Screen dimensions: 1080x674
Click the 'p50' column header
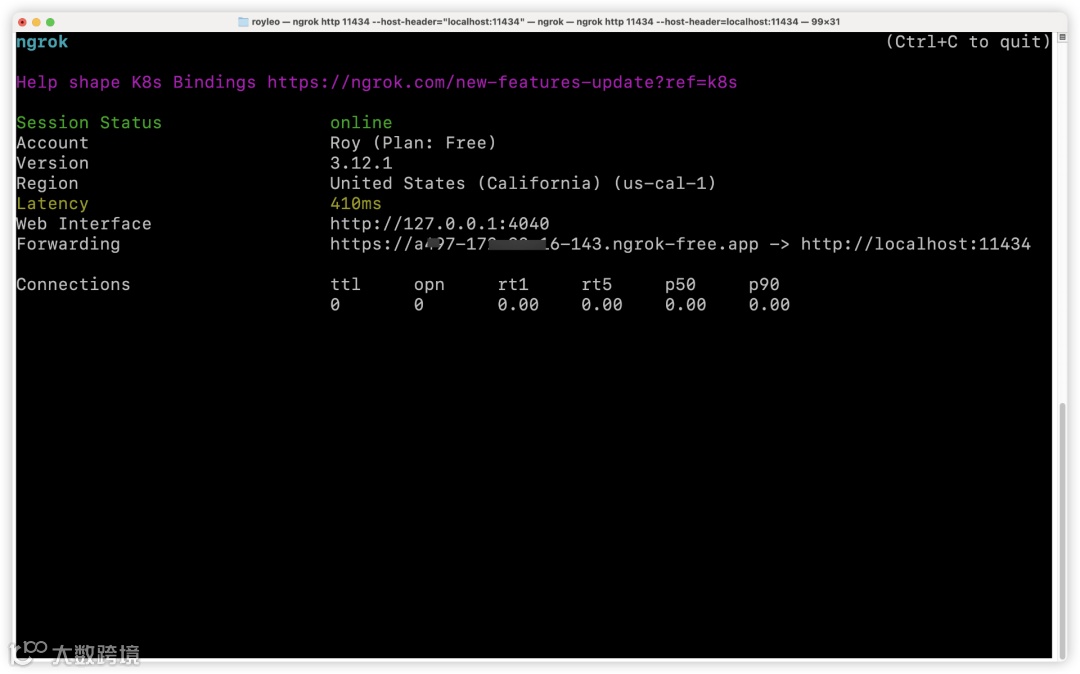[x=681, y=285]
